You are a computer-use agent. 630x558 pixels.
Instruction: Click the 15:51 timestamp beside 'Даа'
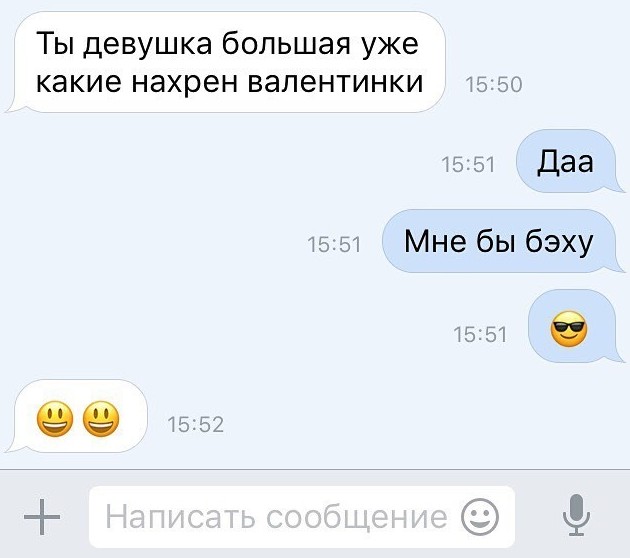468,165
